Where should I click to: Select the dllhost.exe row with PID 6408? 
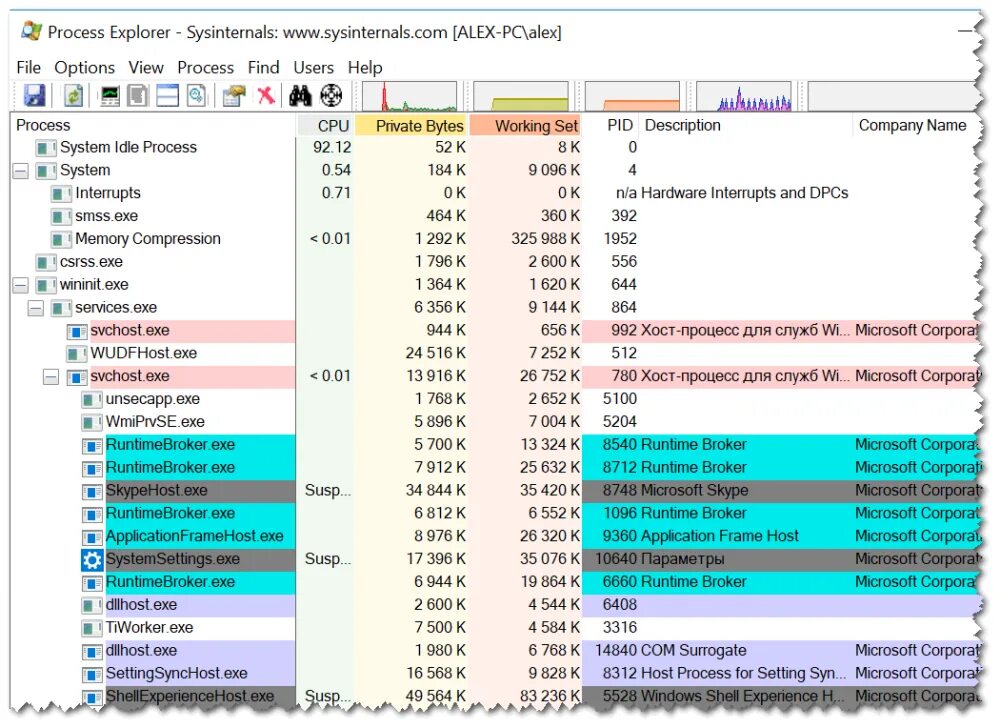[495, 606]
